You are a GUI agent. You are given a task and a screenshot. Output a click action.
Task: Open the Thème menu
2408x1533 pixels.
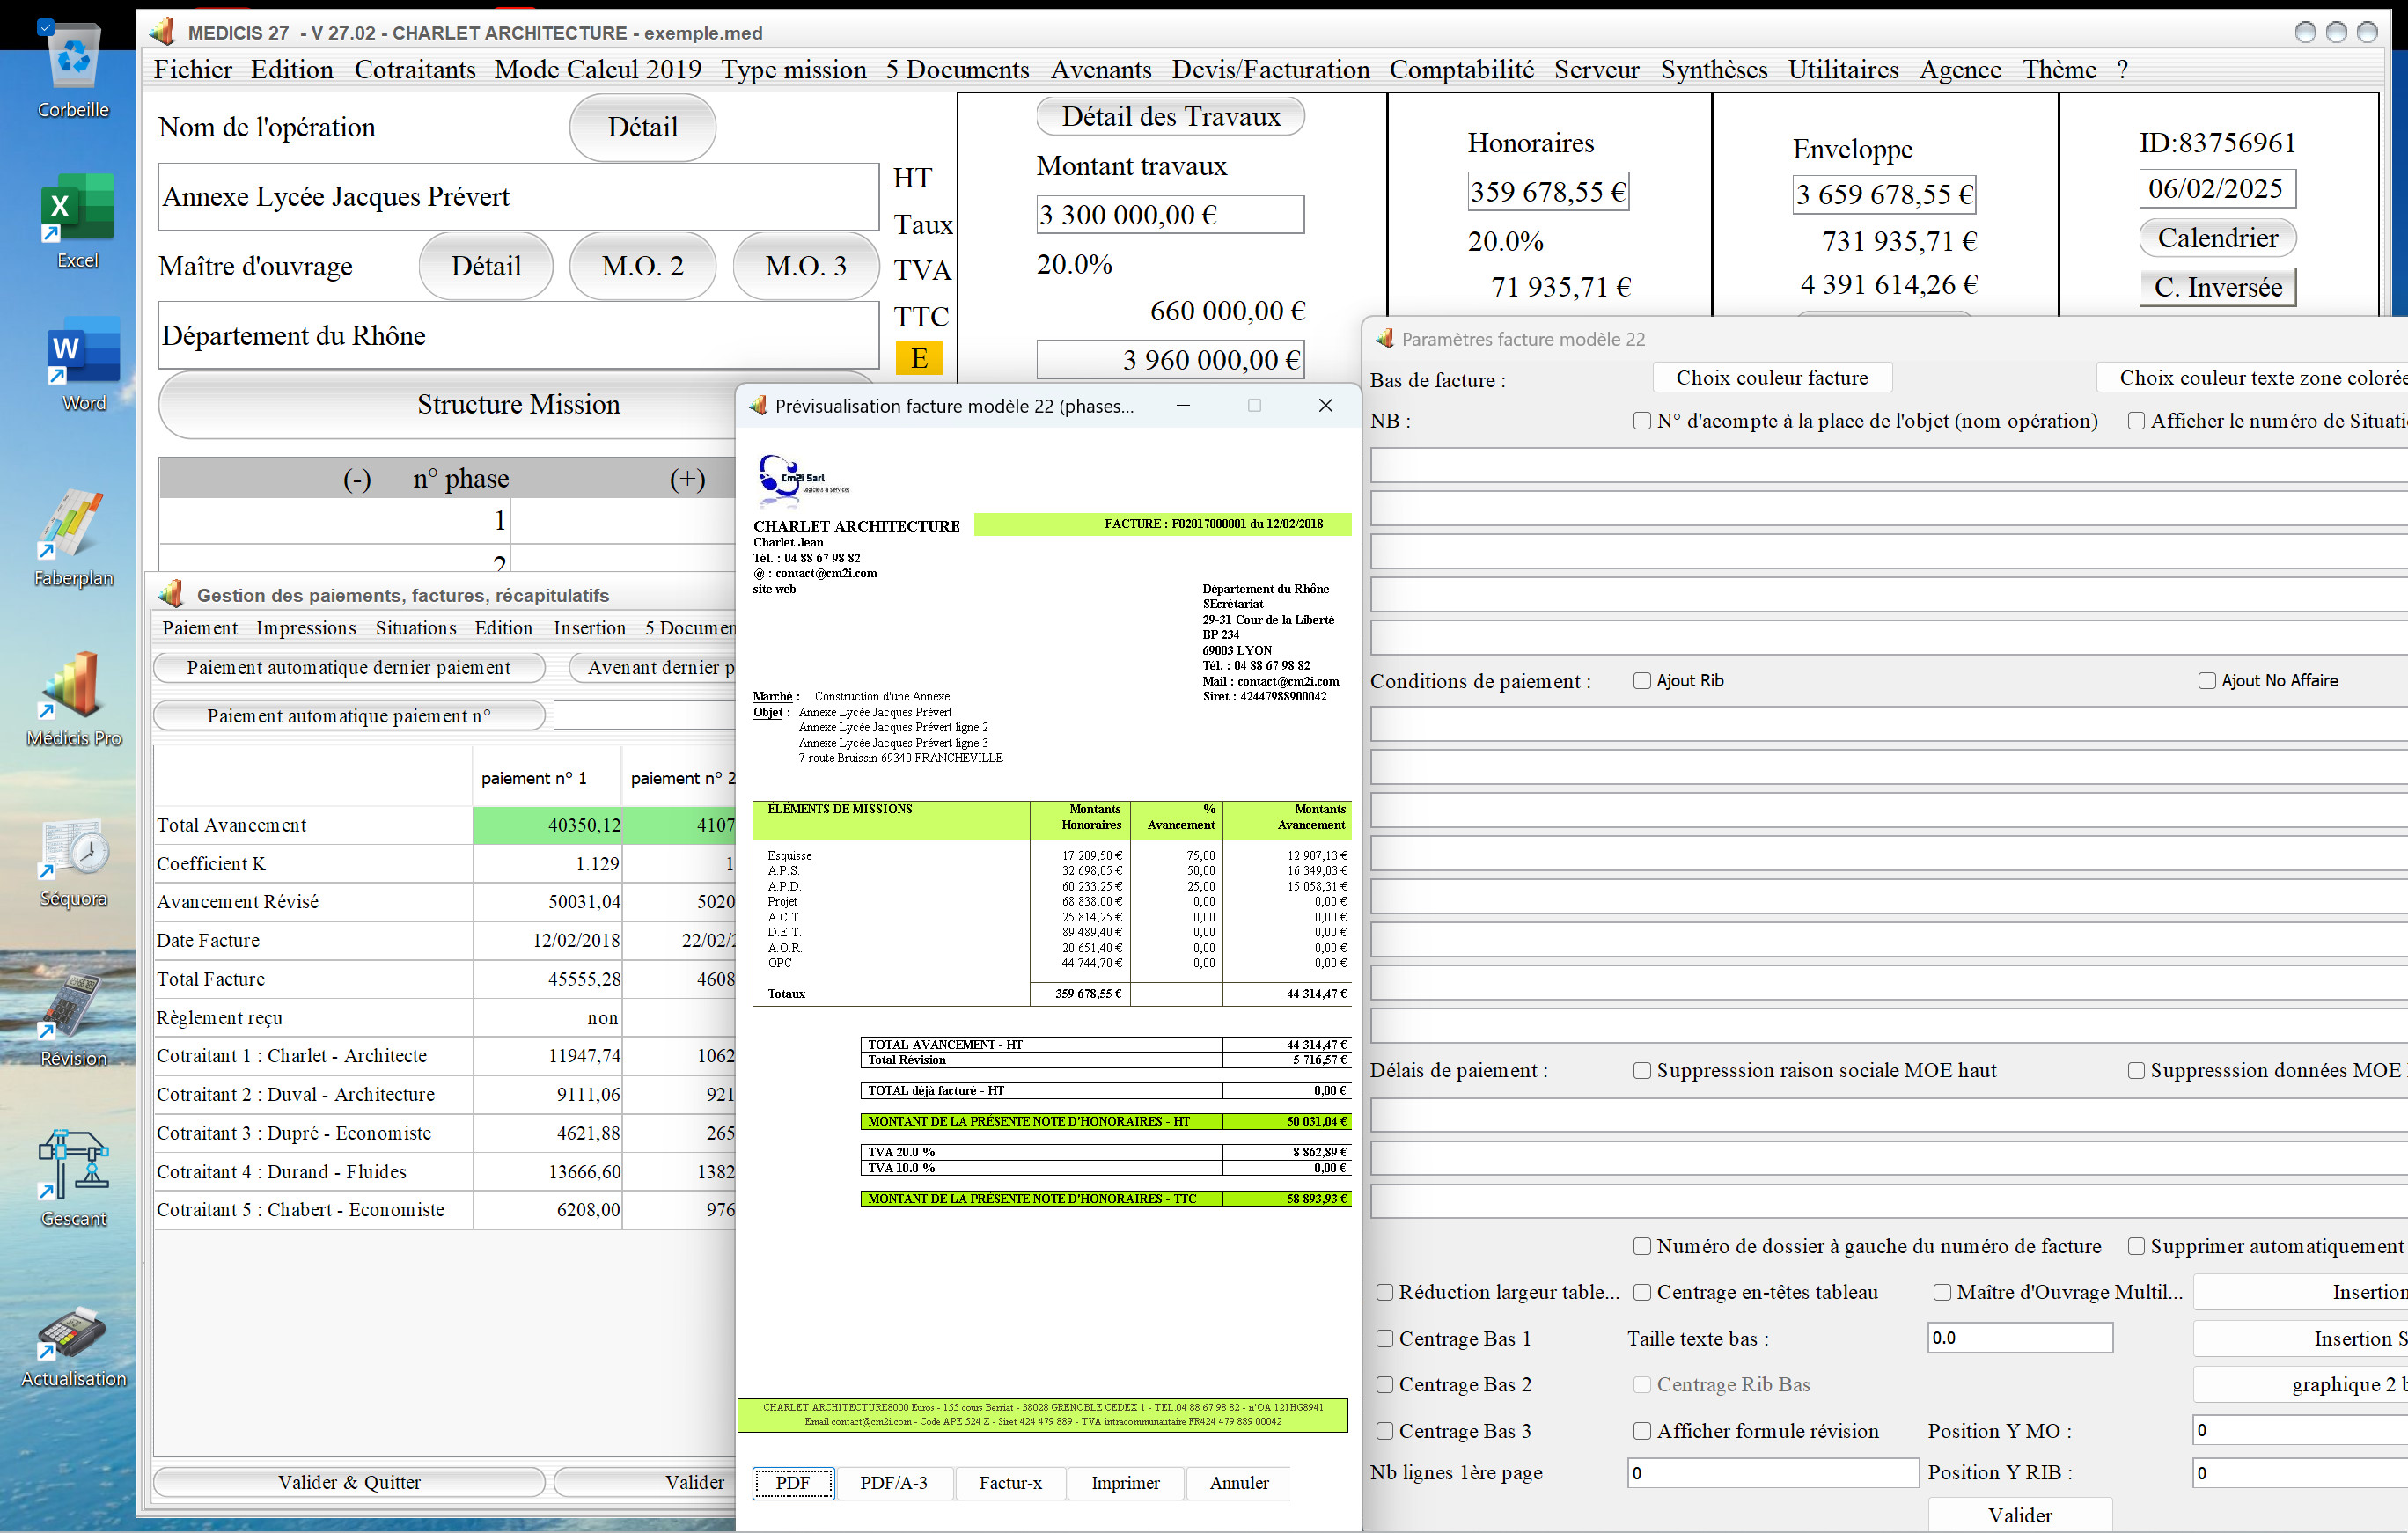[x=2059, y=69]
